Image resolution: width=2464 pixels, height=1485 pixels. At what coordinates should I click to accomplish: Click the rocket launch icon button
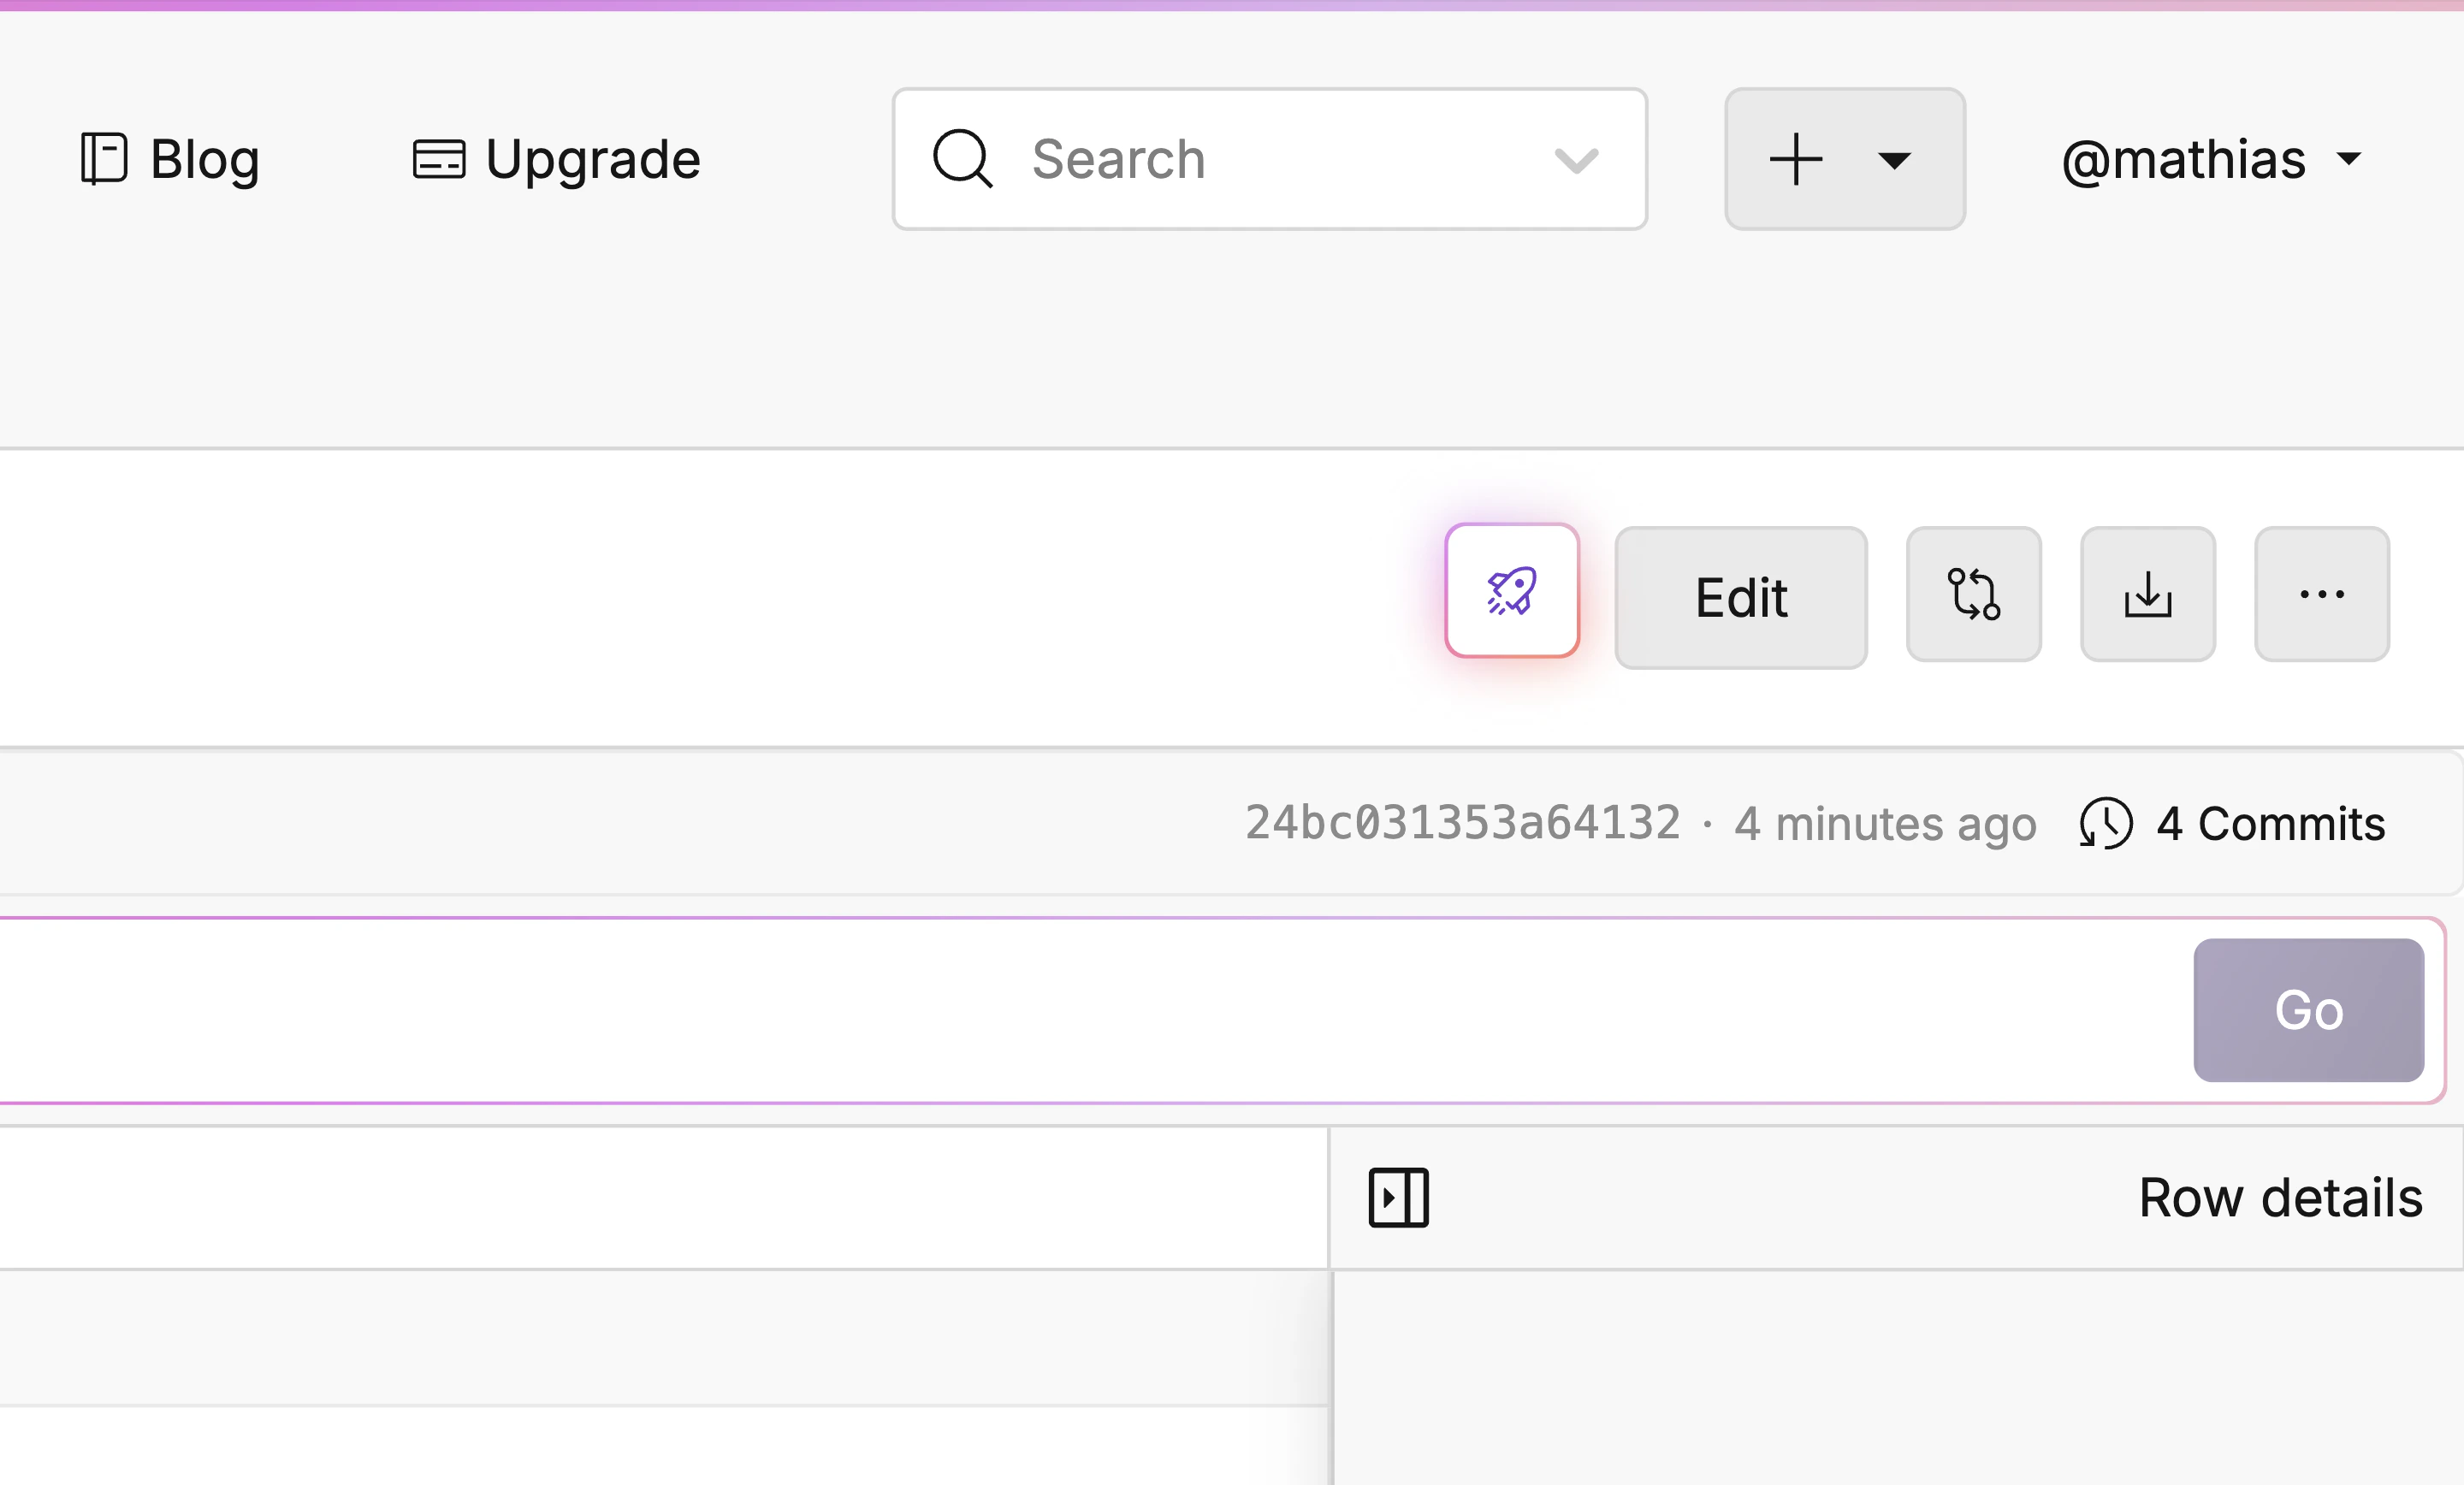pyautogui.click(x=1511, y=591)
